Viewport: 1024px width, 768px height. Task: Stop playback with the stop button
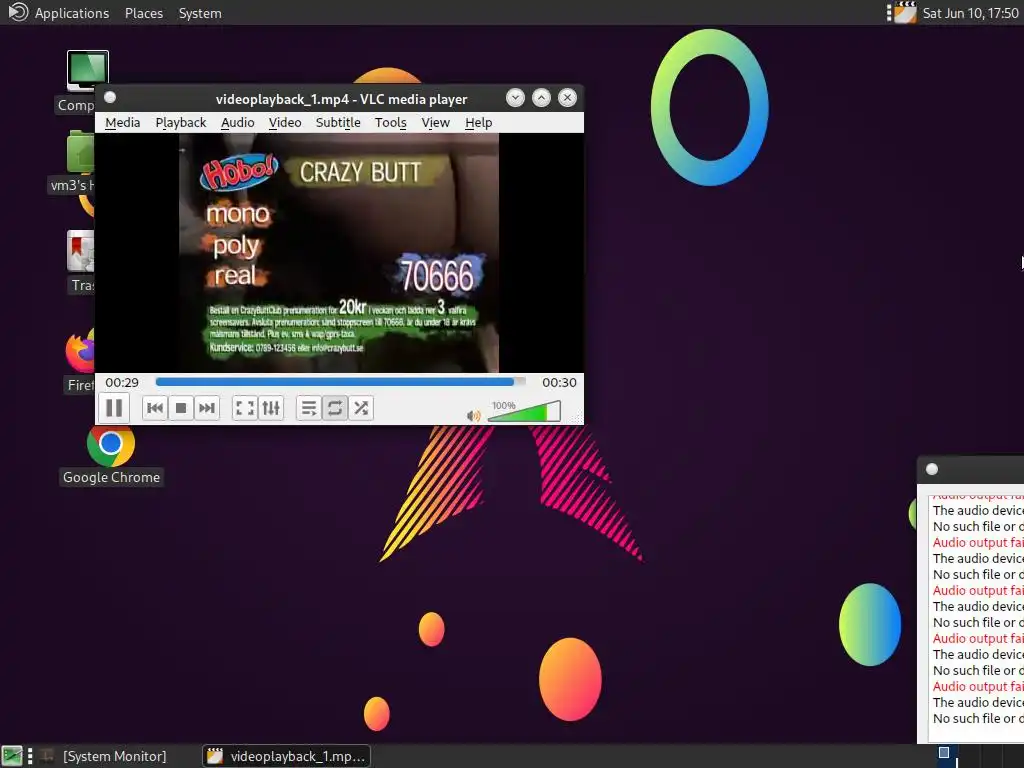(181, 408)
